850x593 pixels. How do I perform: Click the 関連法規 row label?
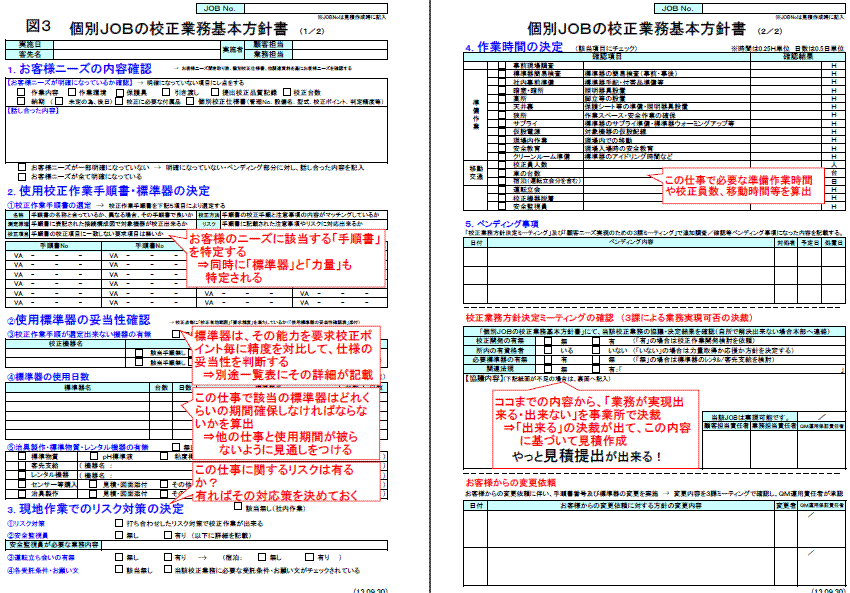pyautogui.click(x=499, y=369)
